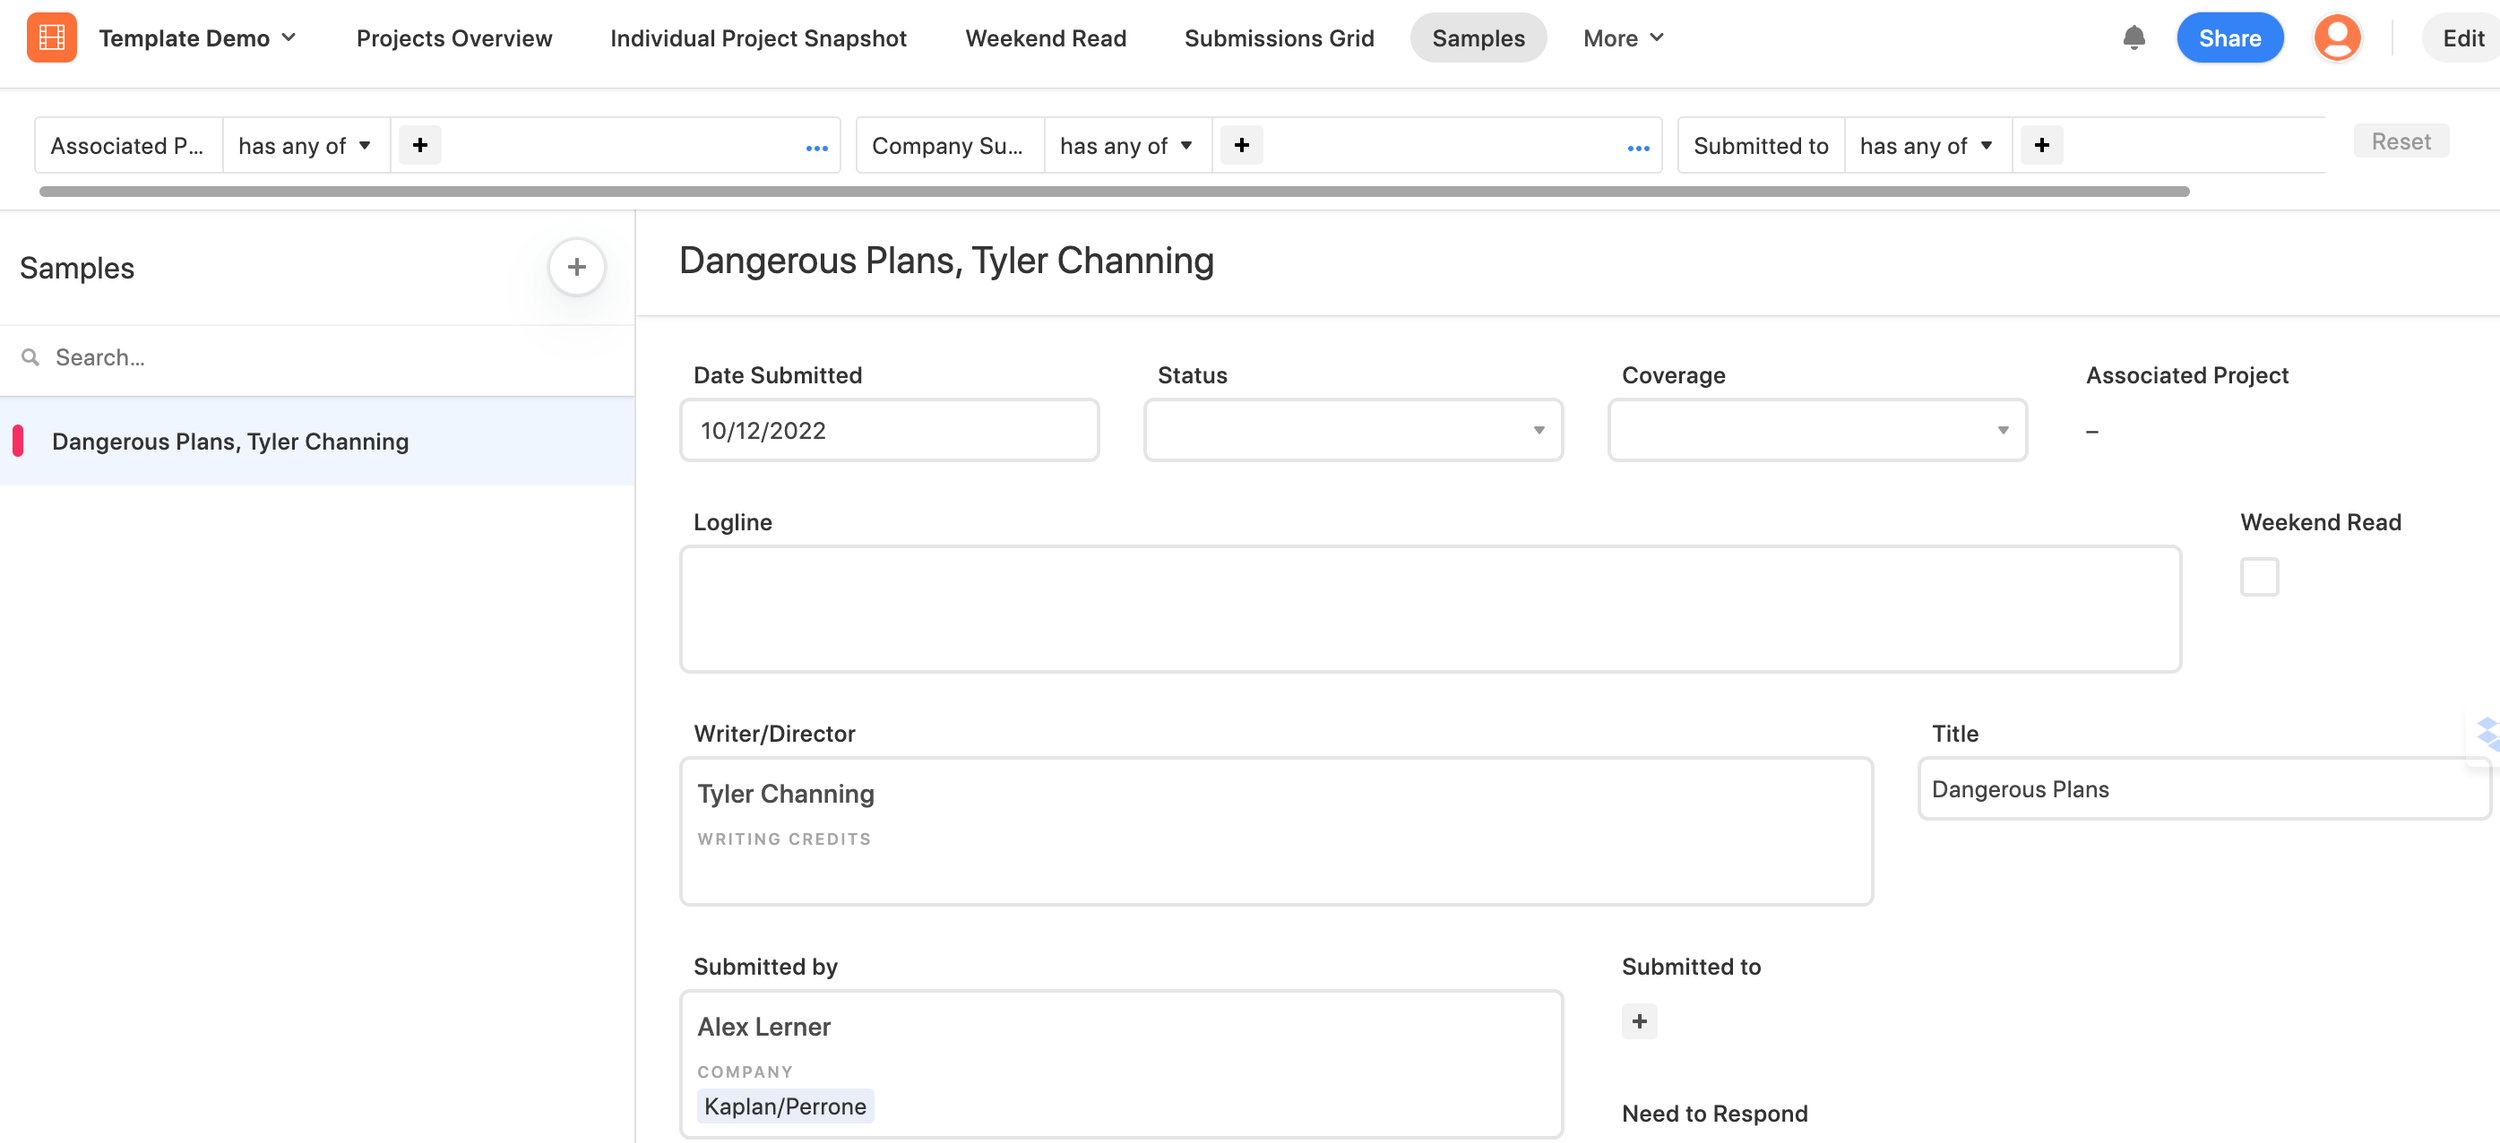Open the Status dropdown
This screenshot has width=2500, height=1143.
[x=1353, y=430]
